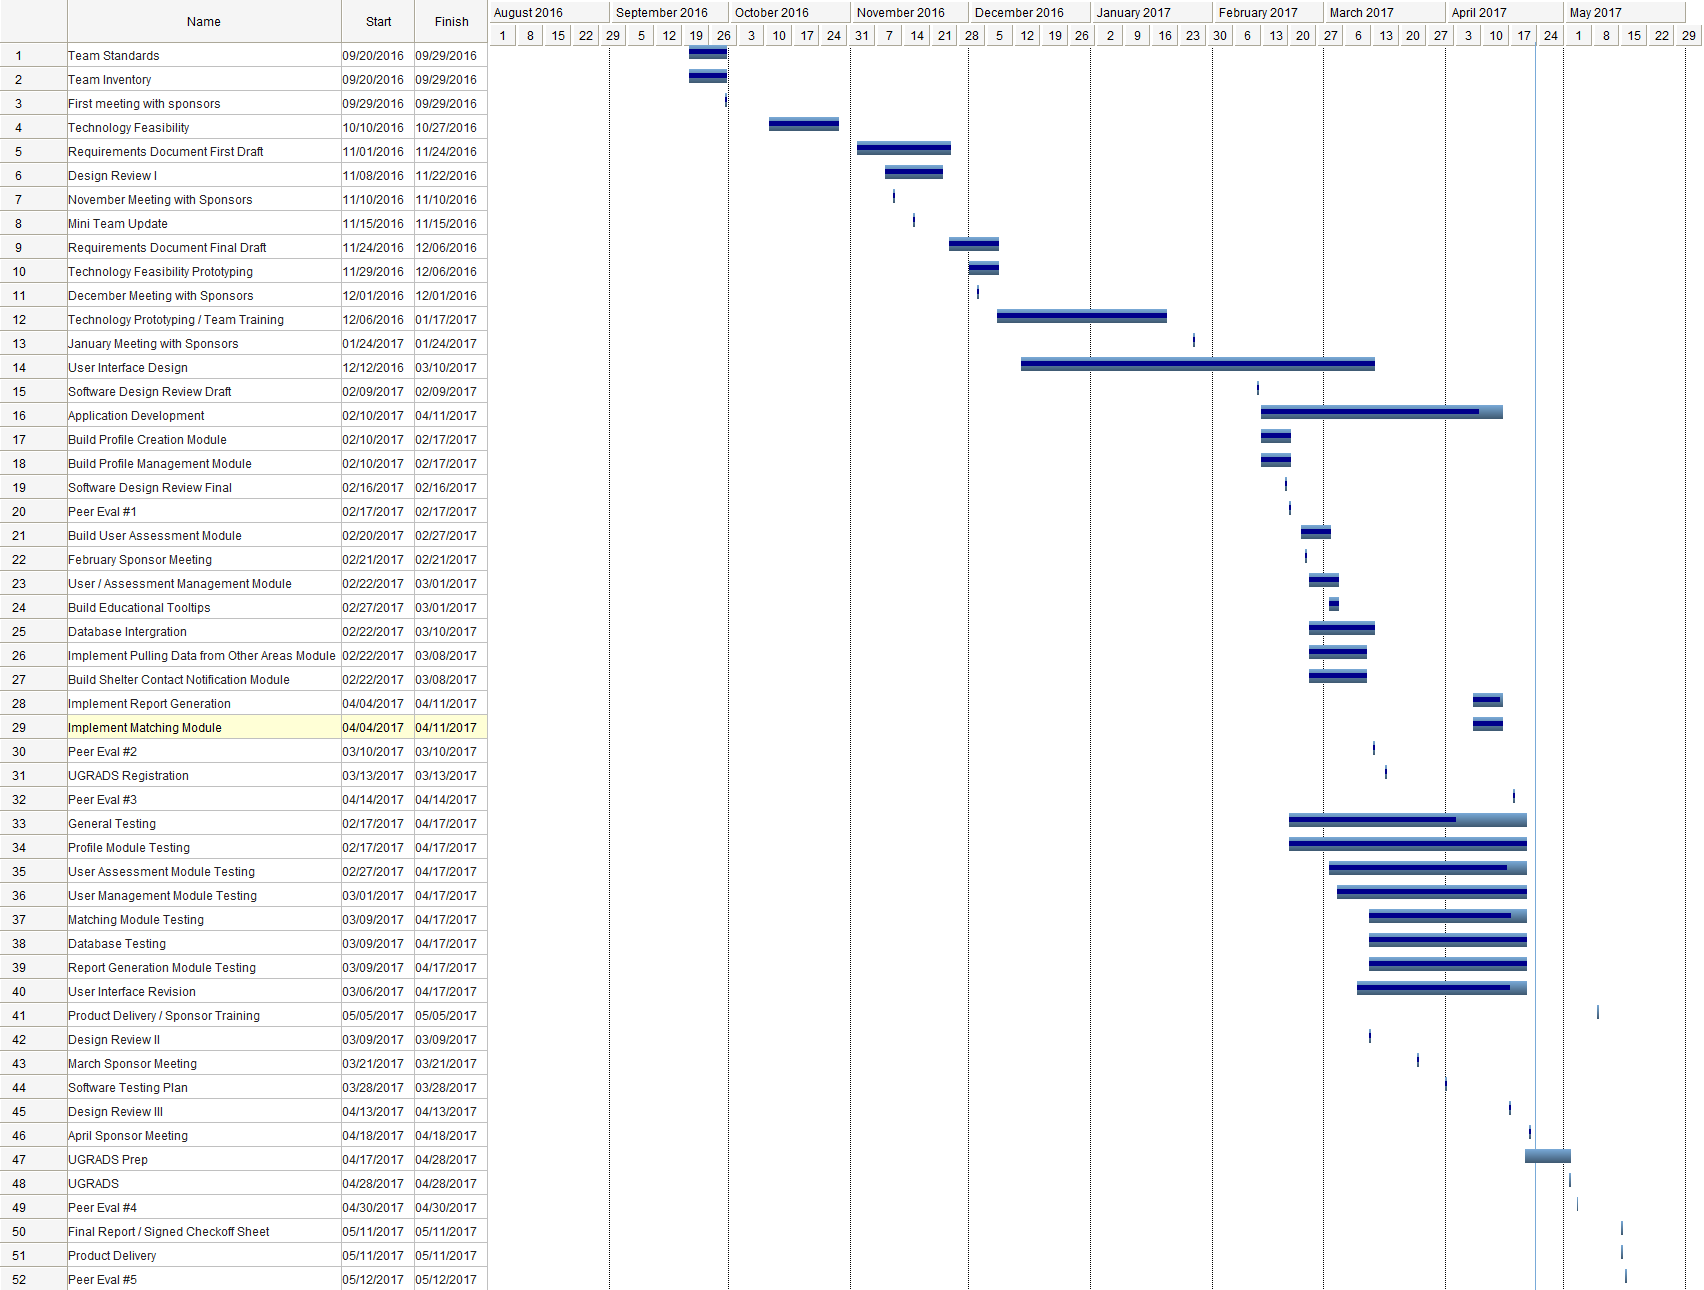
Task: Select the Team Standards task row
Action: pyautogui.click(x=244, y=56)
